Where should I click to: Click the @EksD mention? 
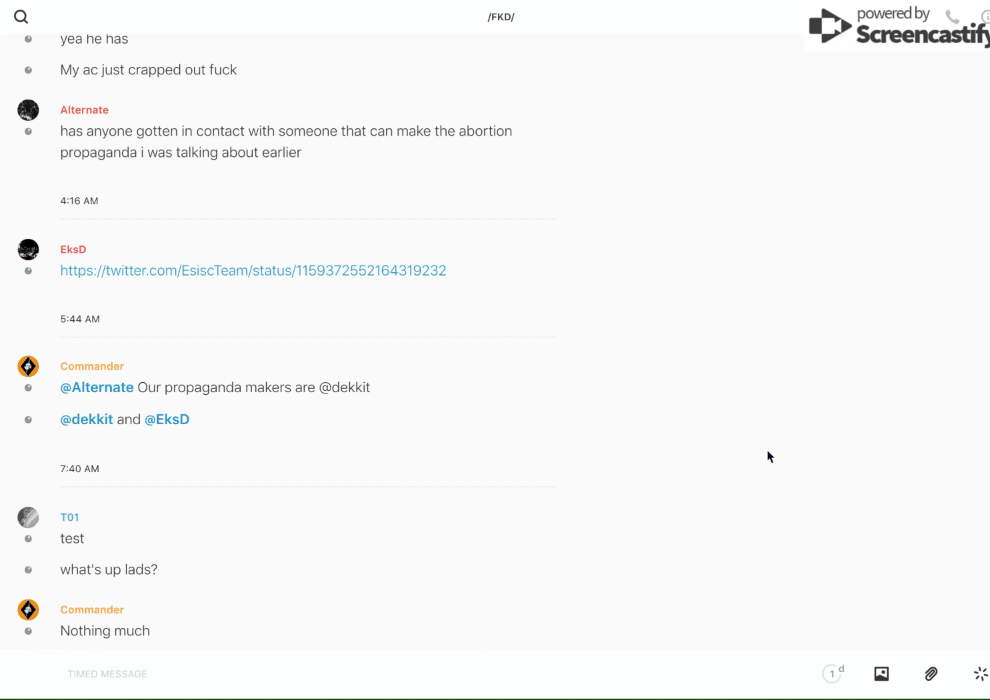click(x=167, y=419)
